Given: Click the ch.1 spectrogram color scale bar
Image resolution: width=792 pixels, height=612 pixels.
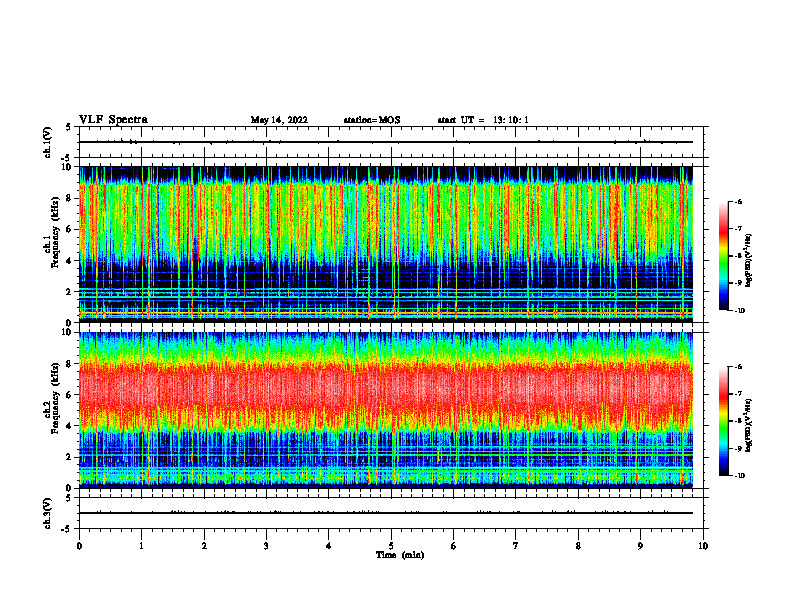Looking at the screenshot, I should (724, 256).
